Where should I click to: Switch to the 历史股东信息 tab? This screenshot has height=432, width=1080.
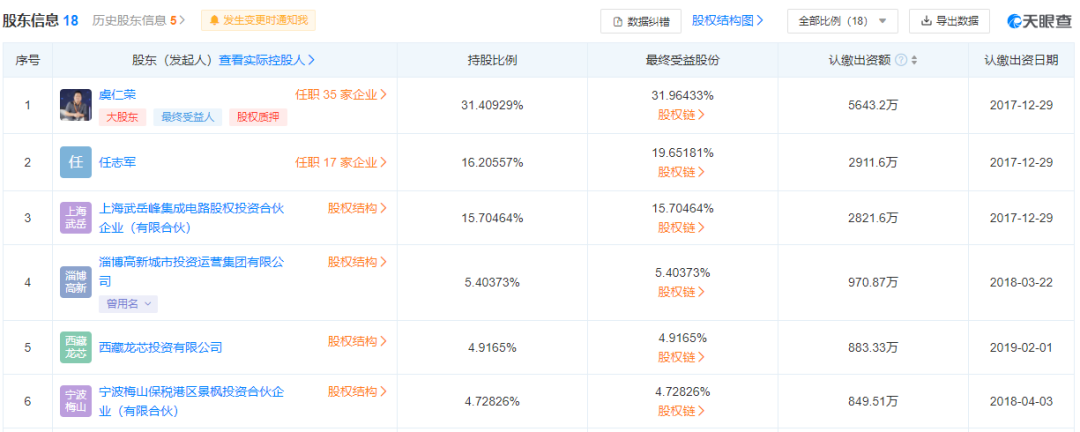point(139,20)
